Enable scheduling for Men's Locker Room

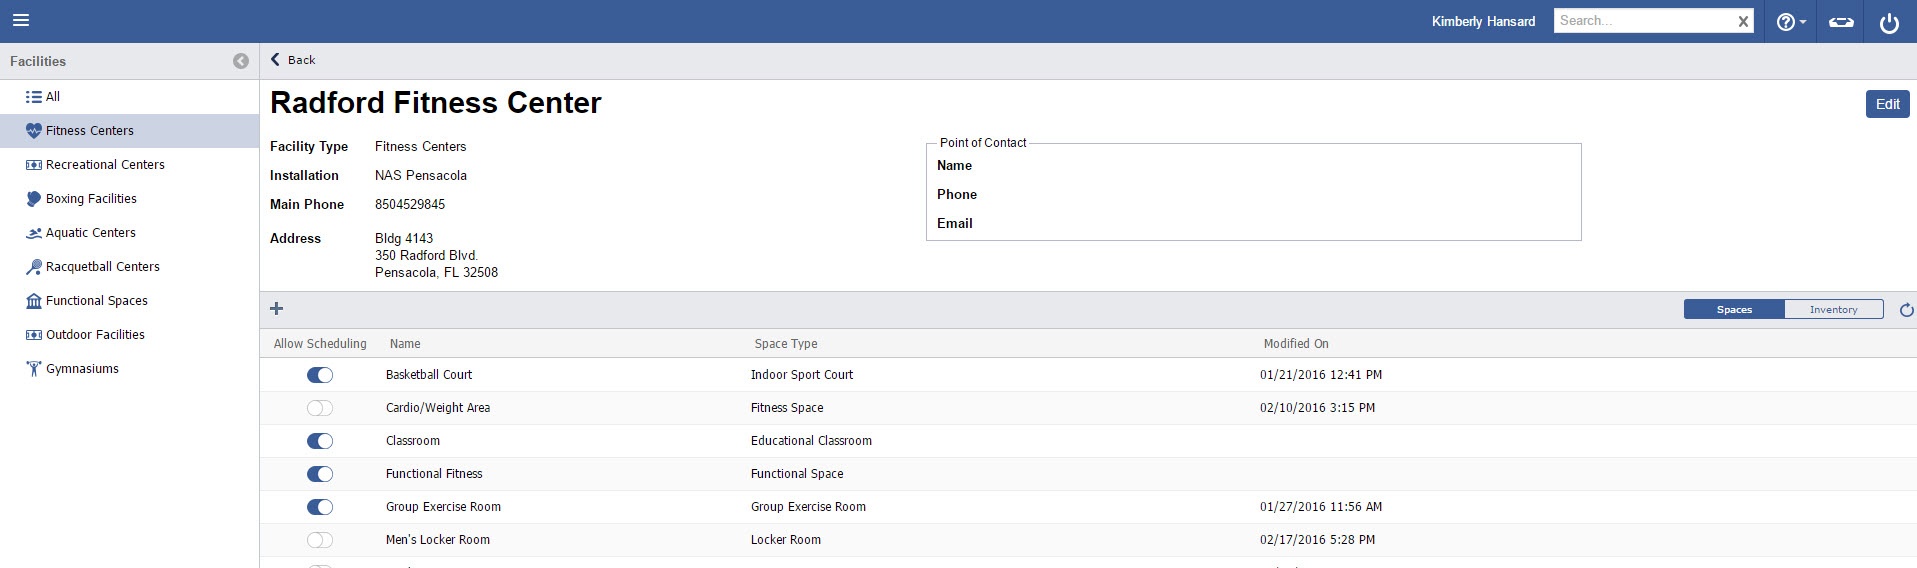click(x=320, y=540)
